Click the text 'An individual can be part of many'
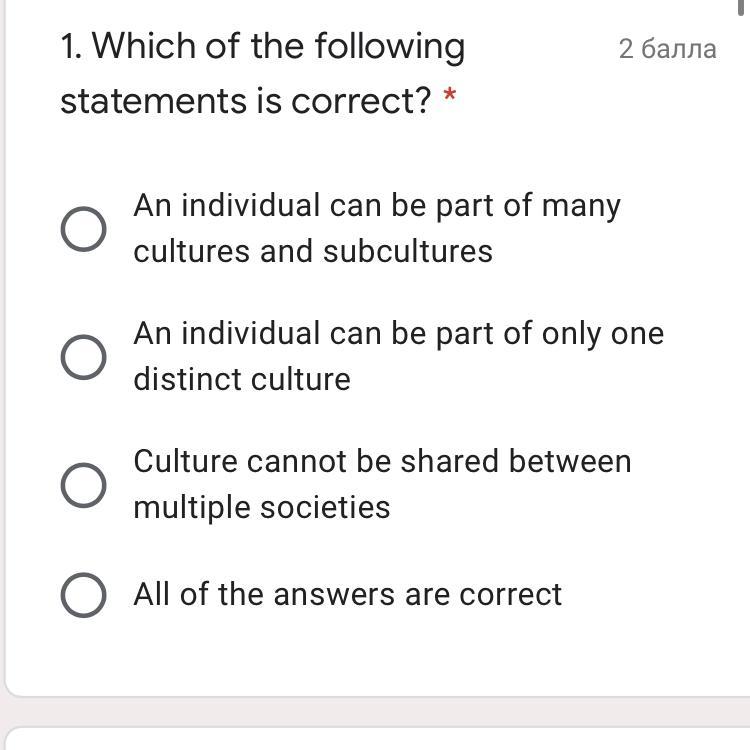Image resolution: width=750 pixels, height=750 pixels. (x=377, y=207)
